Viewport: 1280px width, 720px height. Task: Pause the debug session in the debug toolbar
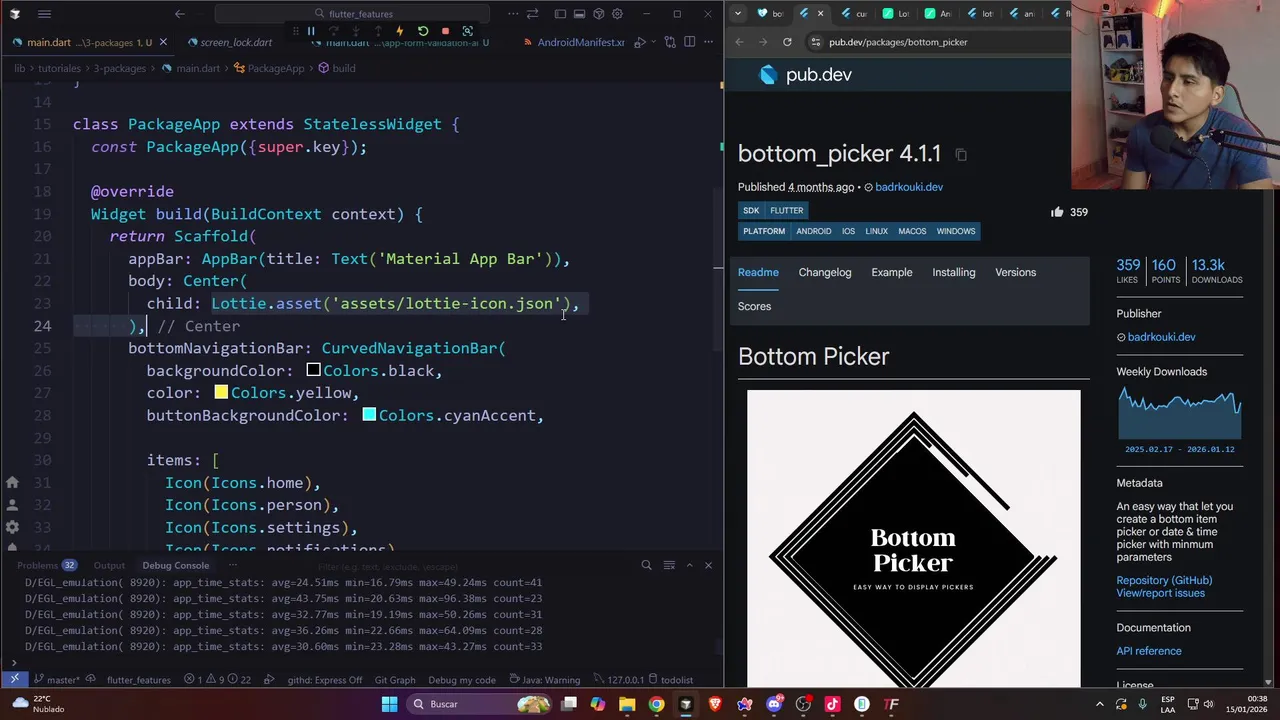[311, 31]
